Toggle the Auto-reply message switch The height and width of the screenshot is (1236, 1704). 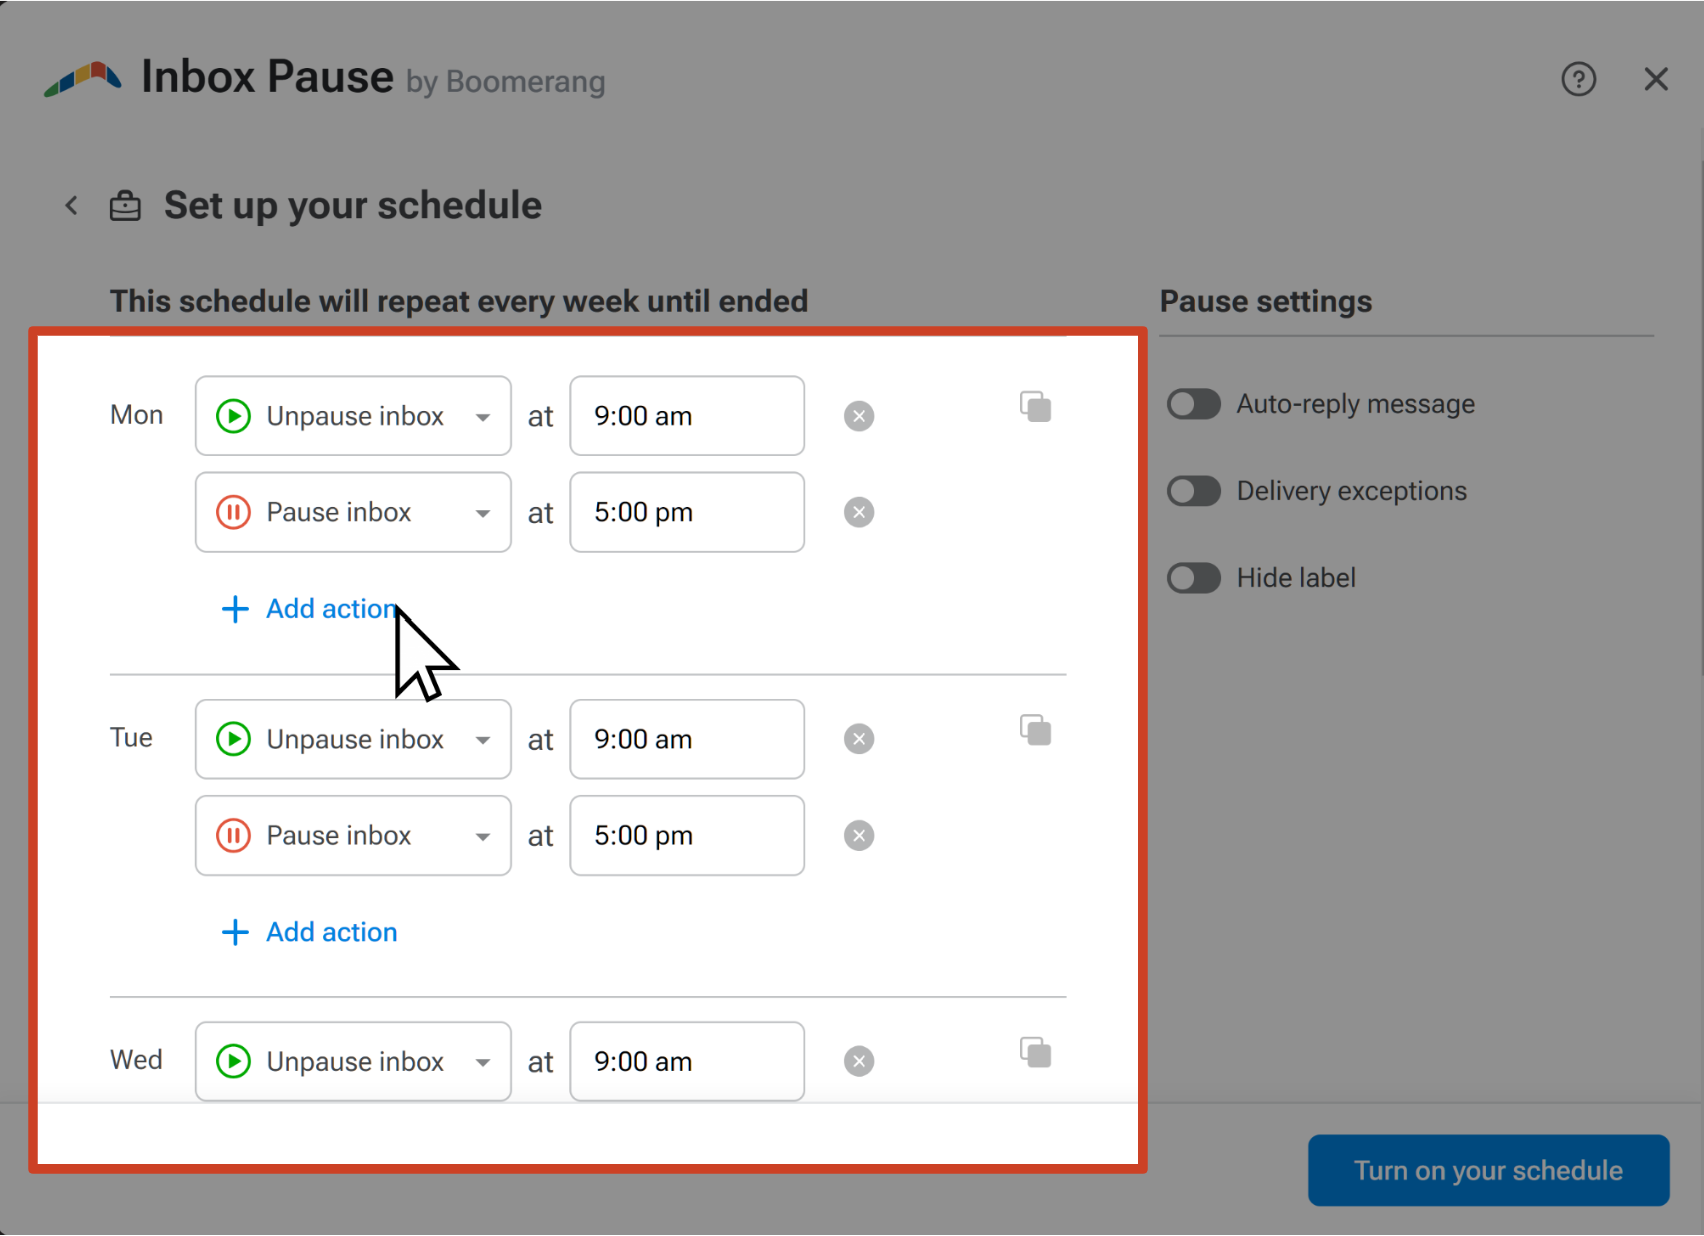(x=1194, y=404)
